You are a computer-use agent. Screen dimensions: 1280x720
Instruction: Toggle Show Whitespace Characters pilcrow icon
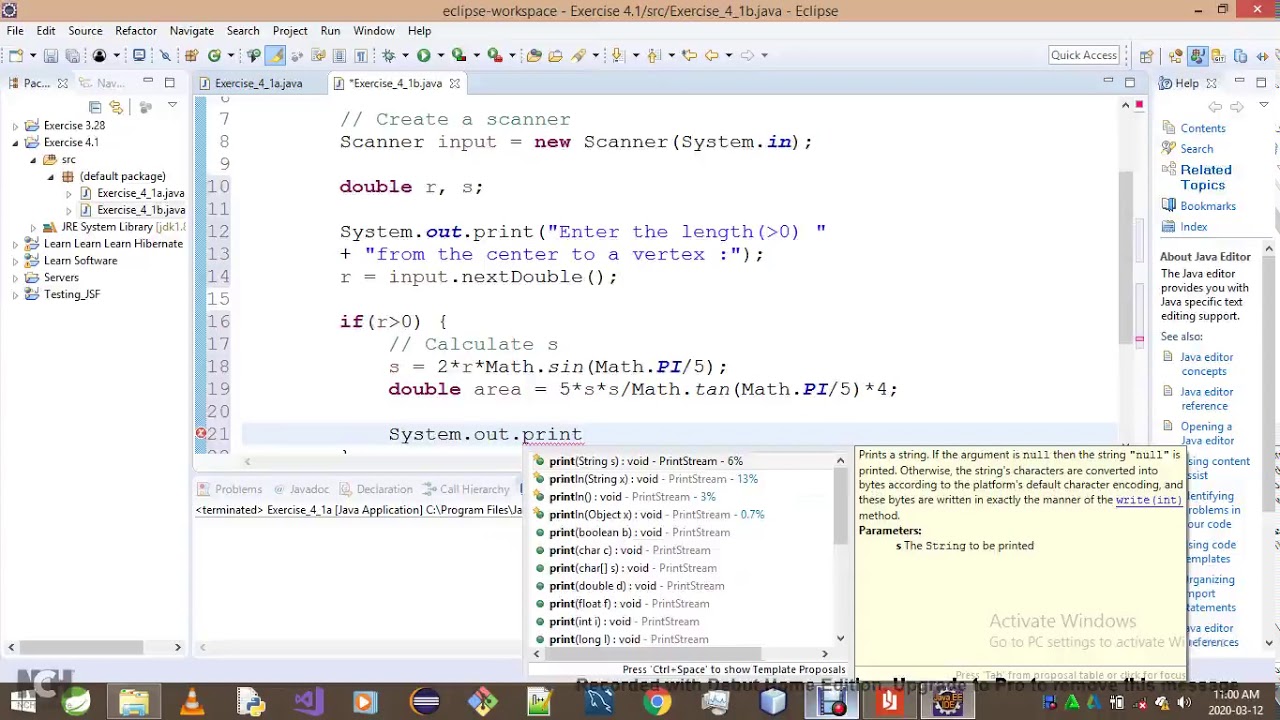tap(361, 55)
